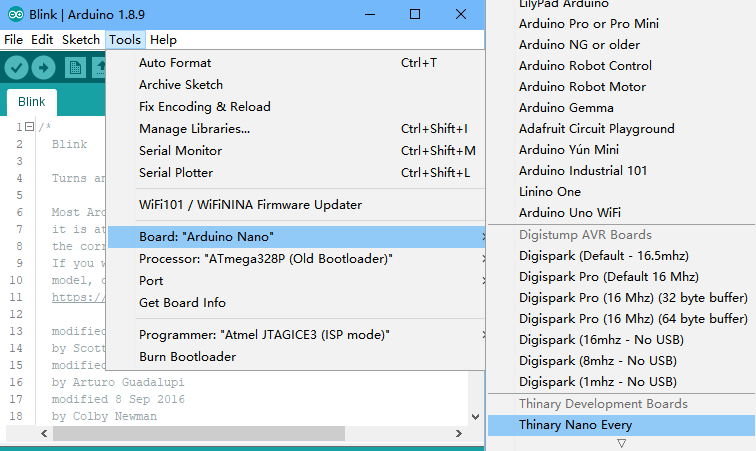
Task: Select Arduino Robot Motor board
Action: click(621, 87)
